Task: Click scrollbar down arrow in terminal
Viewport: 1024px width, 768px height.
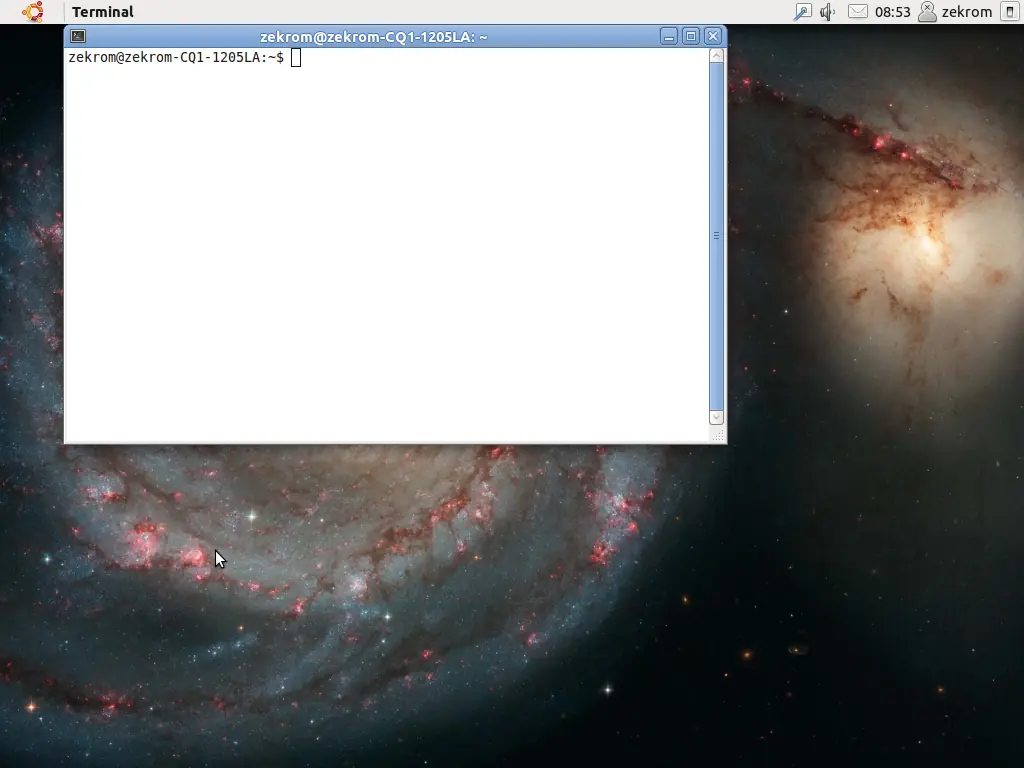Action: [x=716, y=417]
